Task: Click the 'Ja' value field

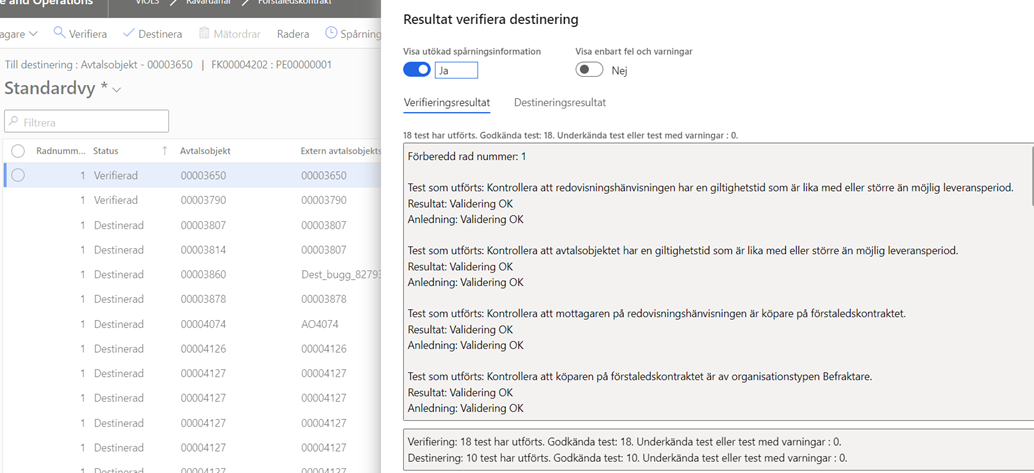Action: (456, 71)
